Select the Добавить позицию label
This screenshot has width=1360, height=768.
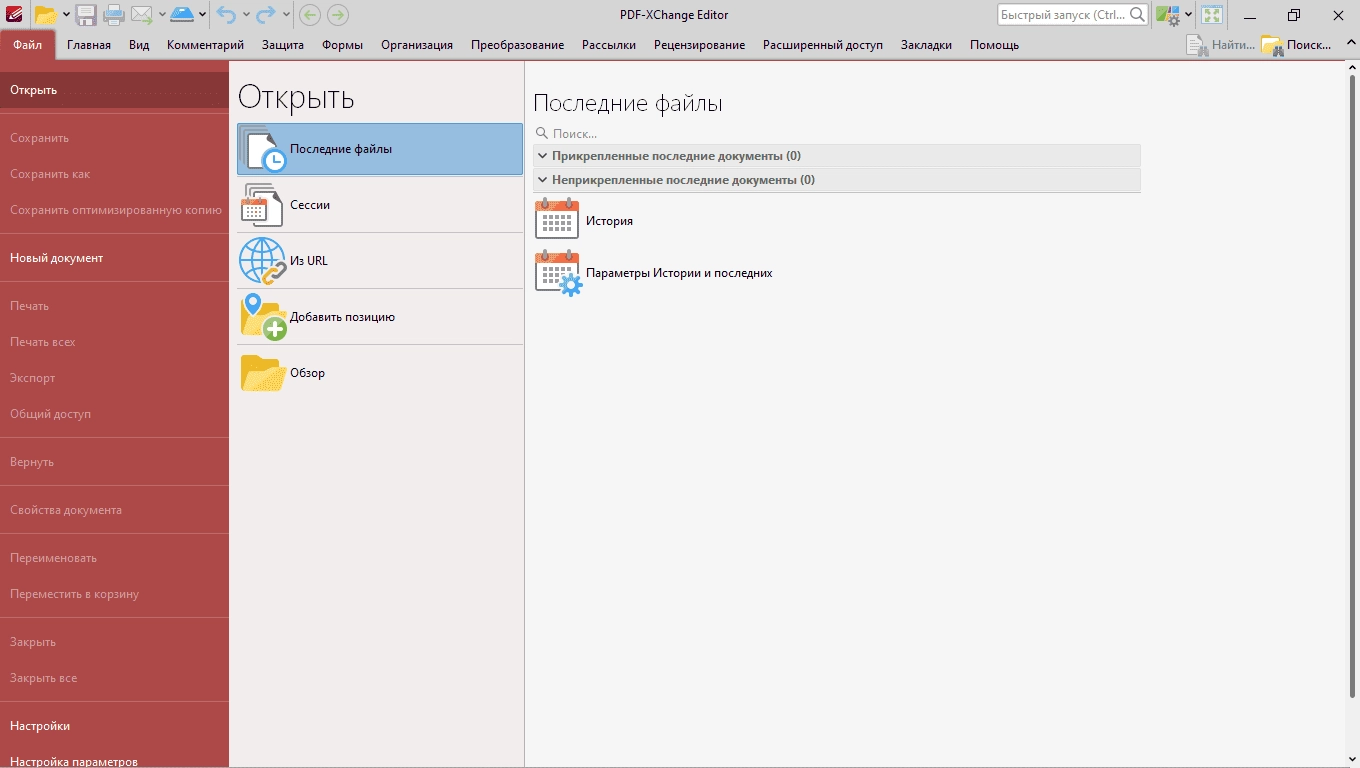click(x=343, y=317)
